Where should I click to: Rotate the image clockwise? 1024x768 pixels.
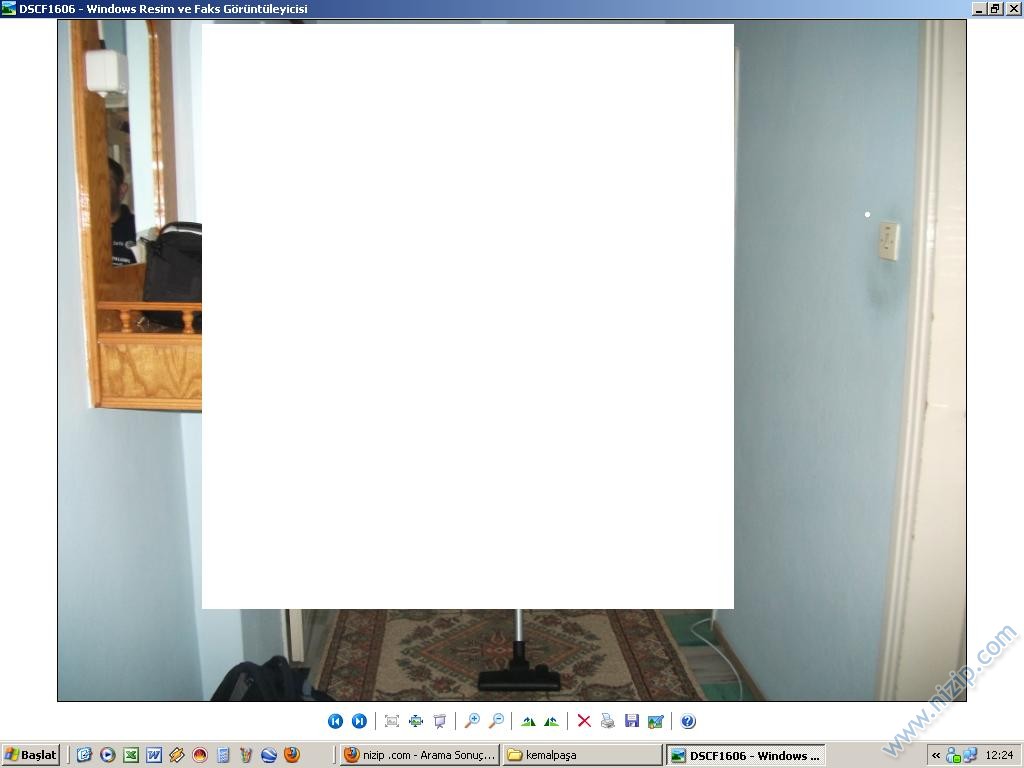click(x=528, y=721)
